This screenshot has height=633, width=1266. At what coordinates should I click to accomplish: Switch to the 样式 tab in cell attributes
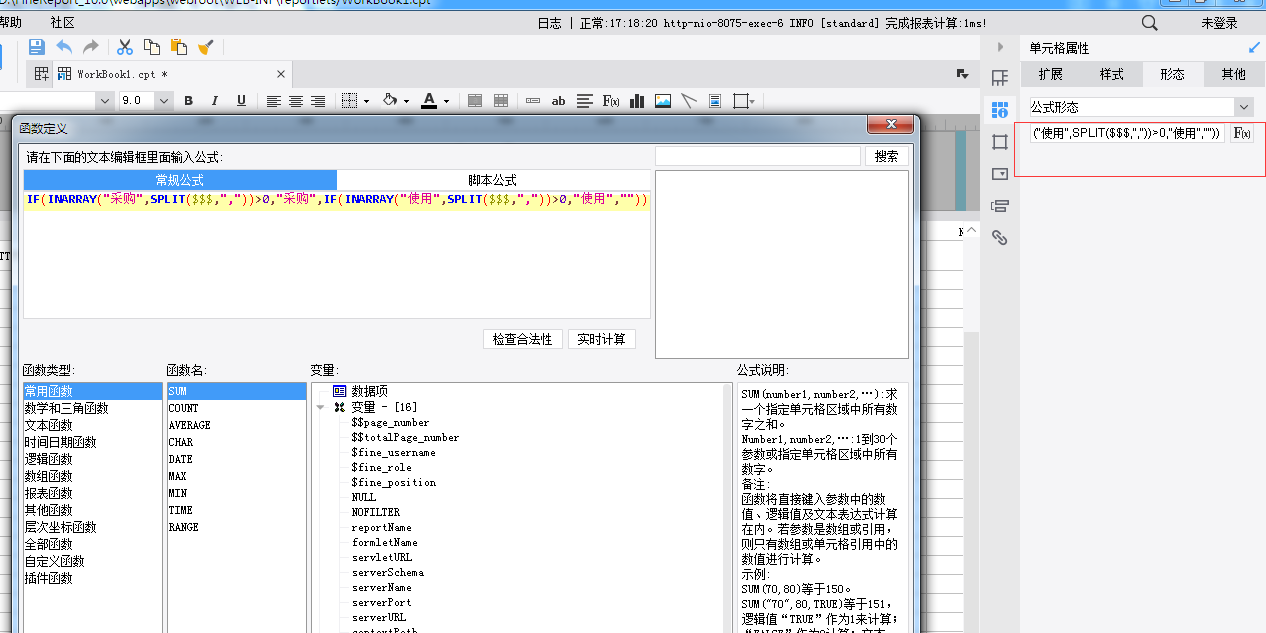coord(1112,74)
